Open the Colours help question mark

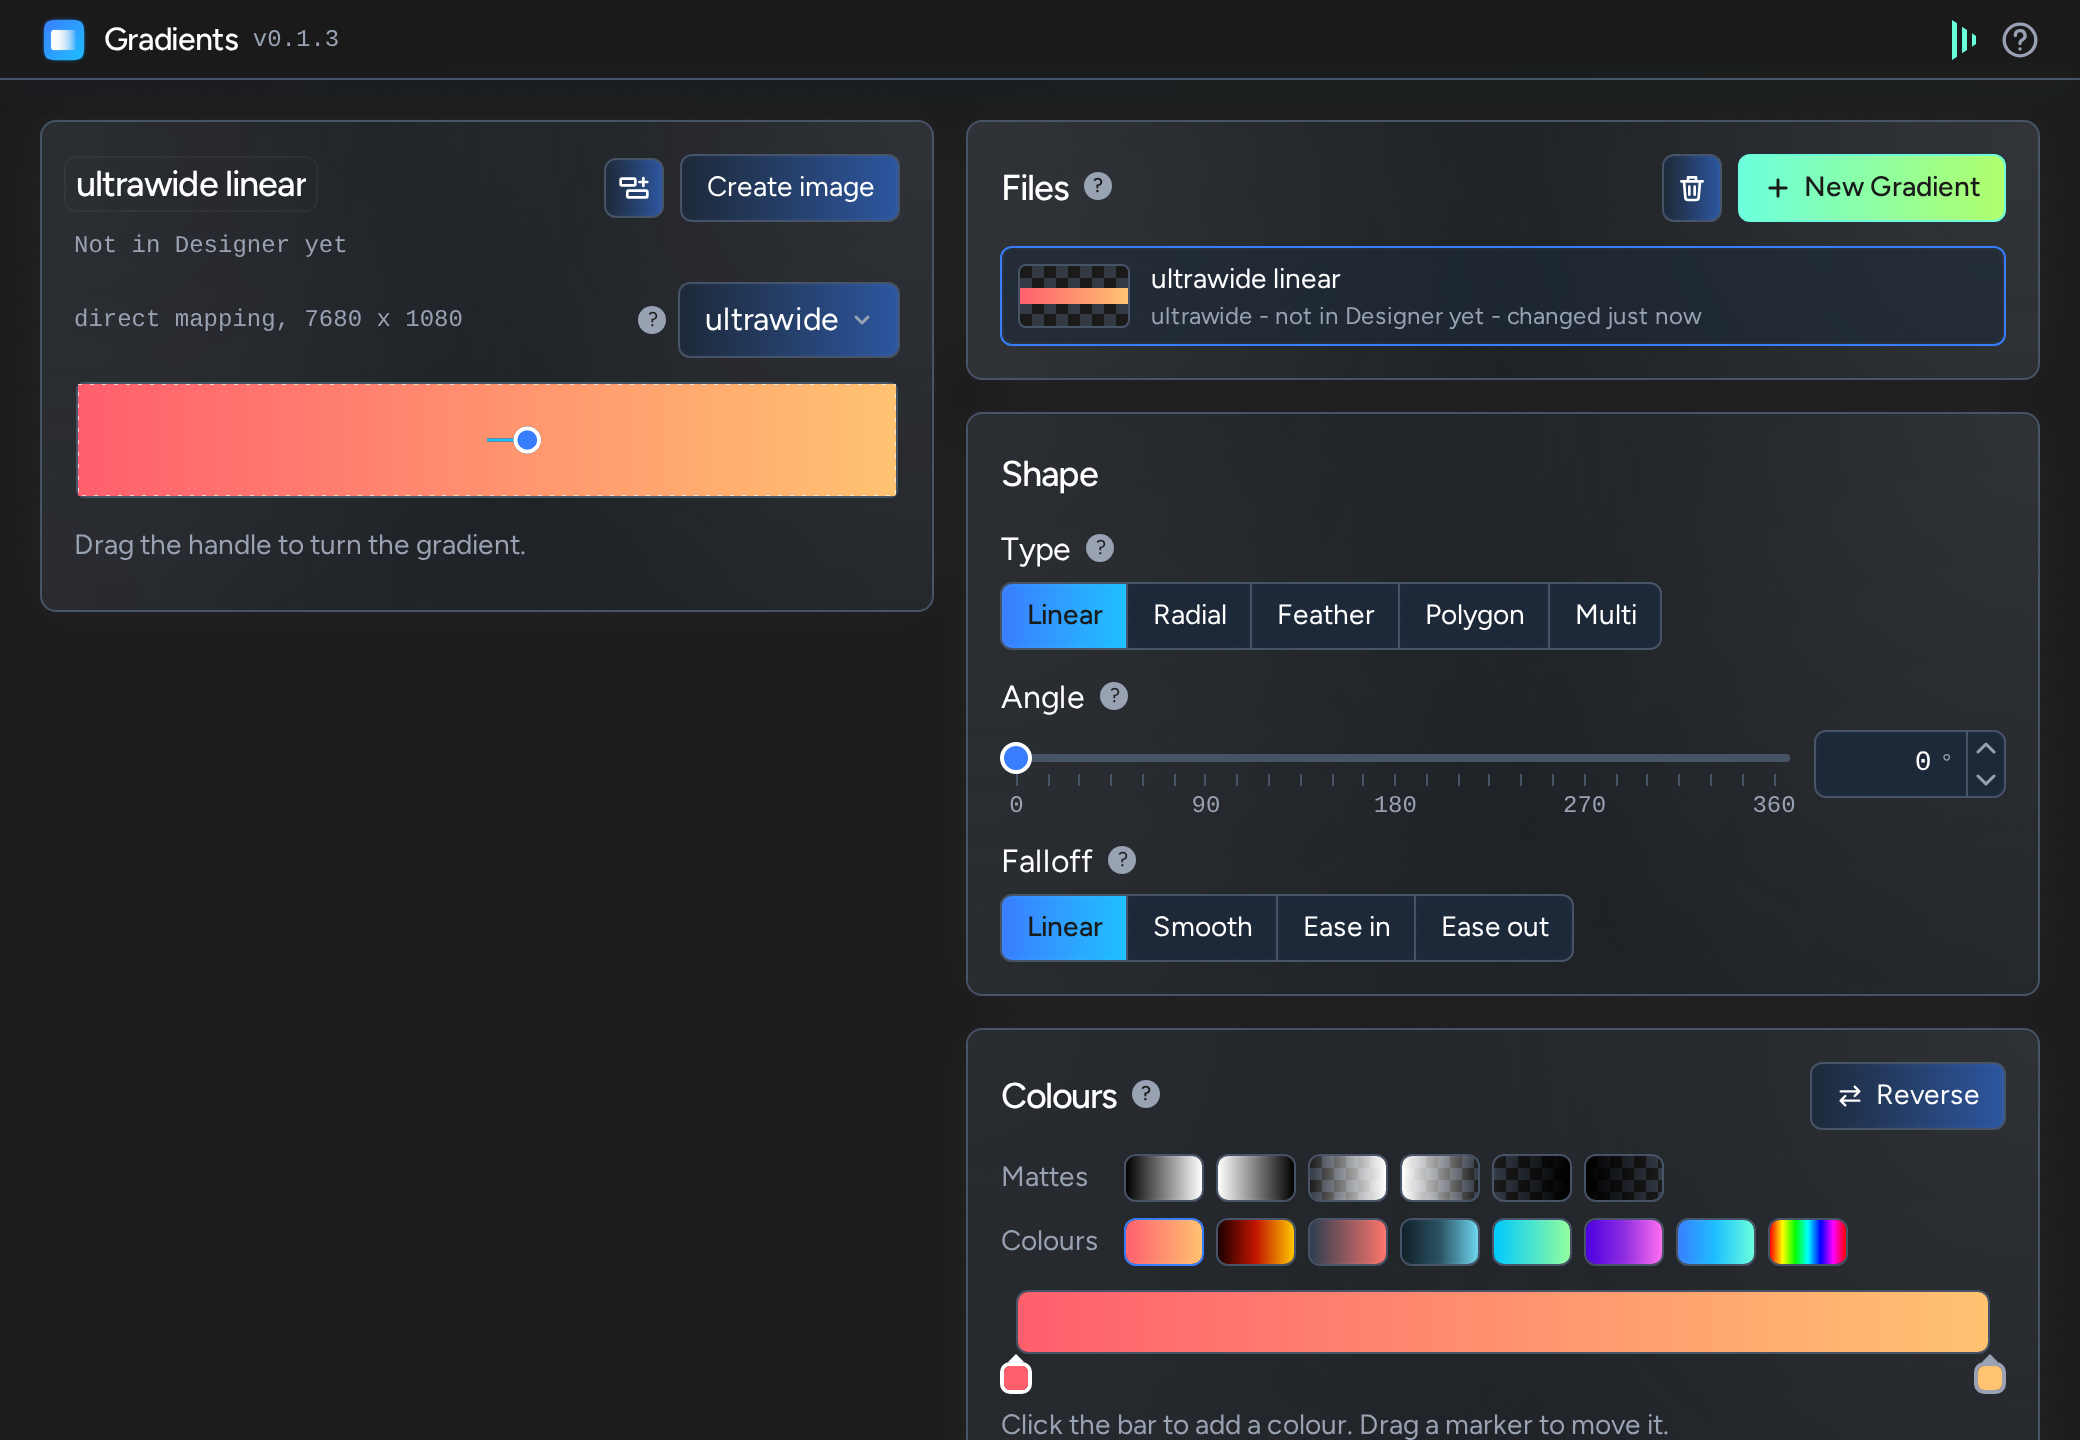coord(1146,1095)
